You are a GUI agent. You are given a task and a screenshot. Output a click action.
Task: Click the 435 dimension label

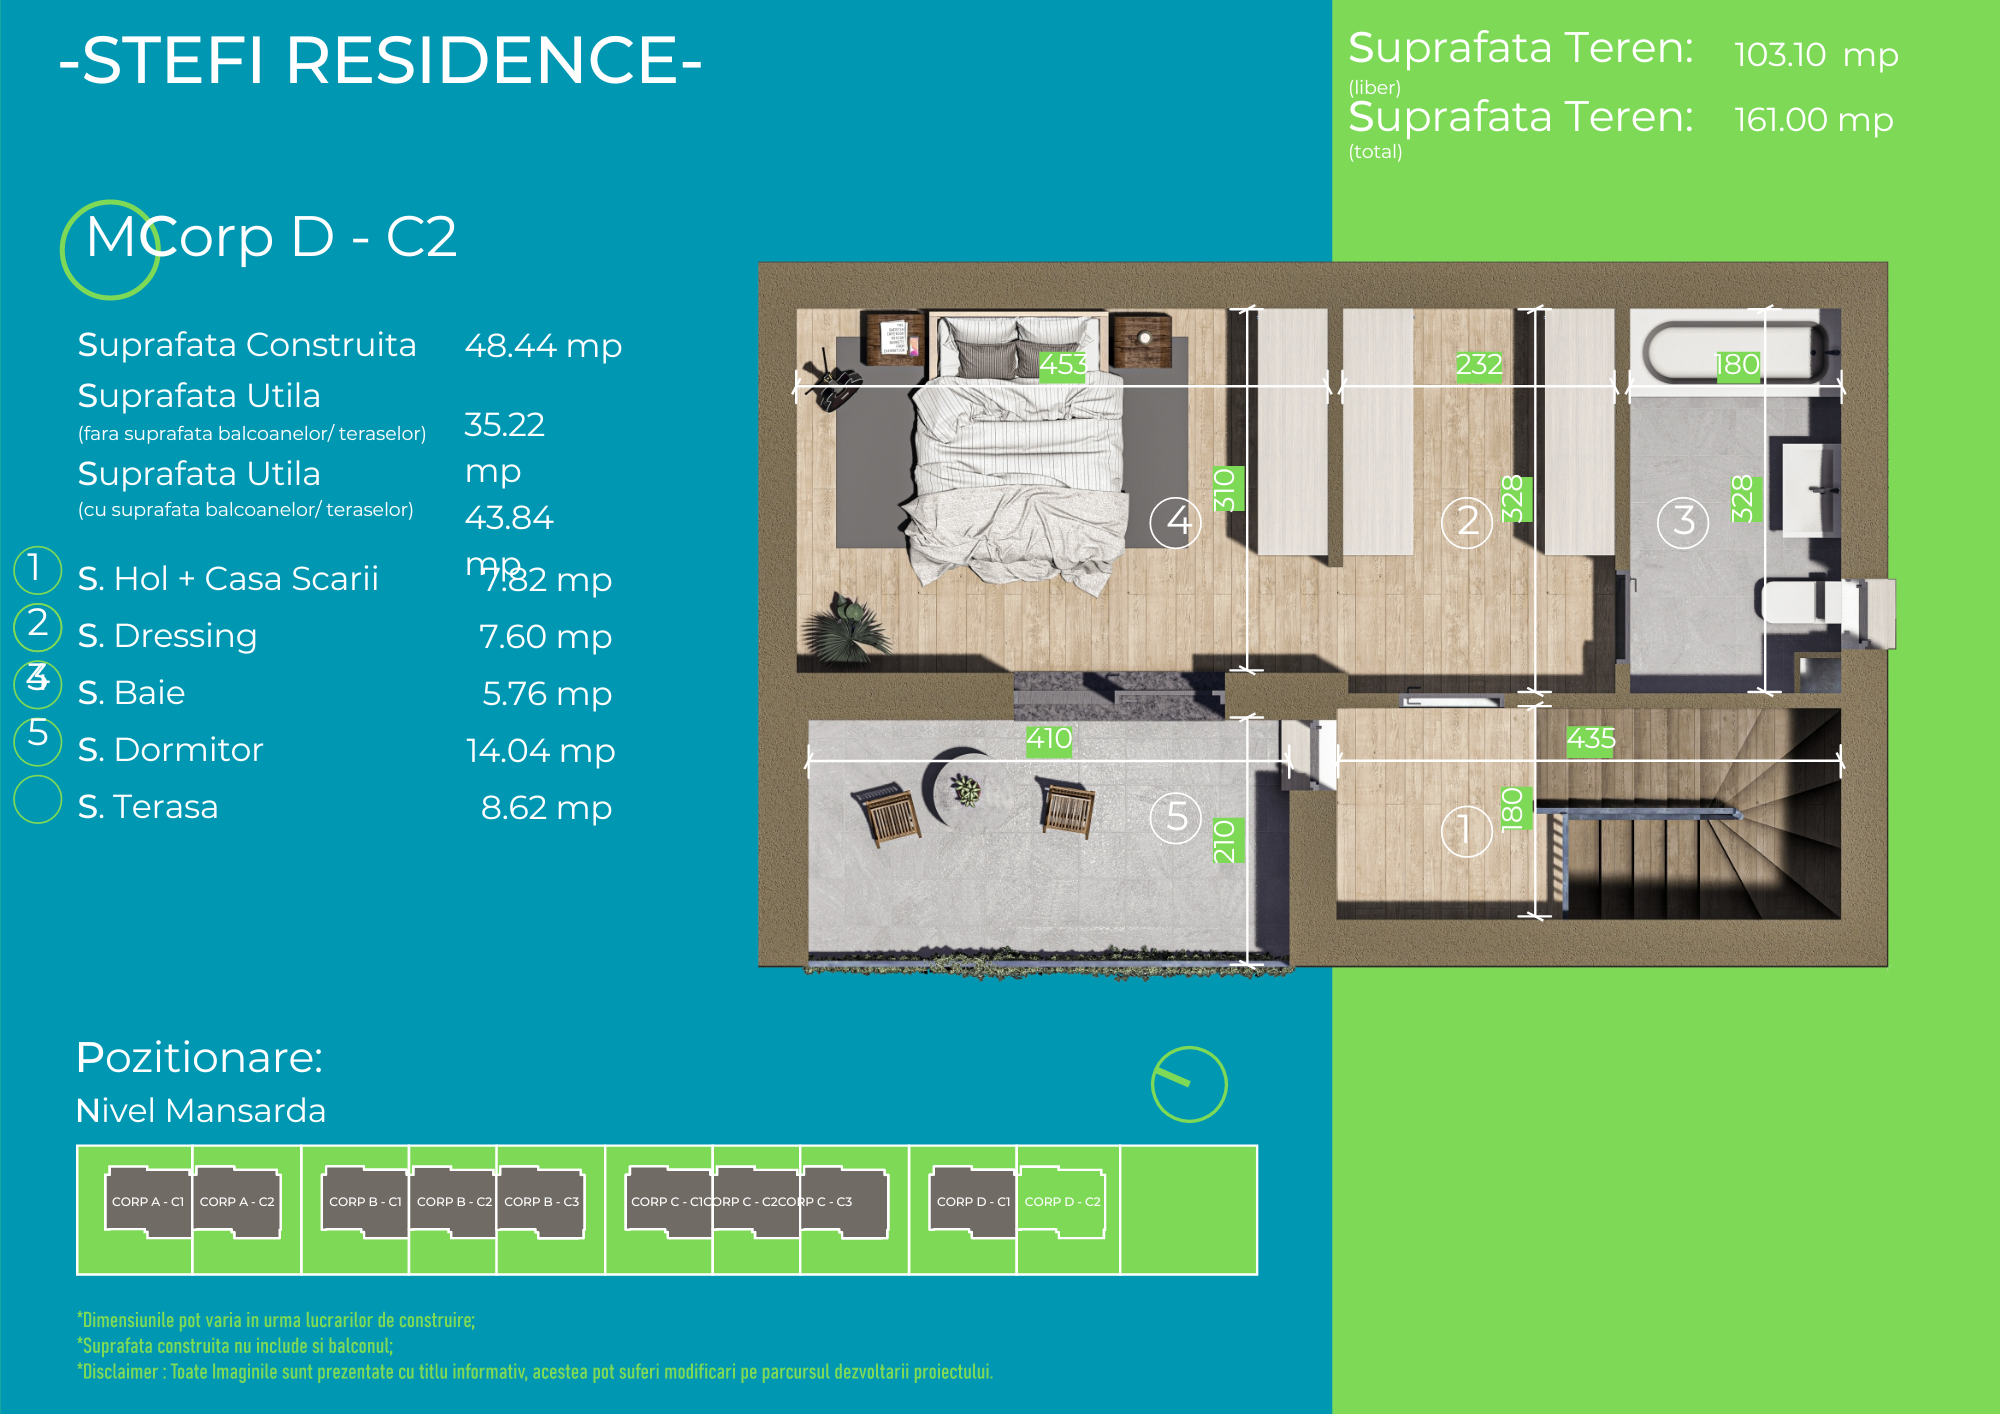(1591, 739)
